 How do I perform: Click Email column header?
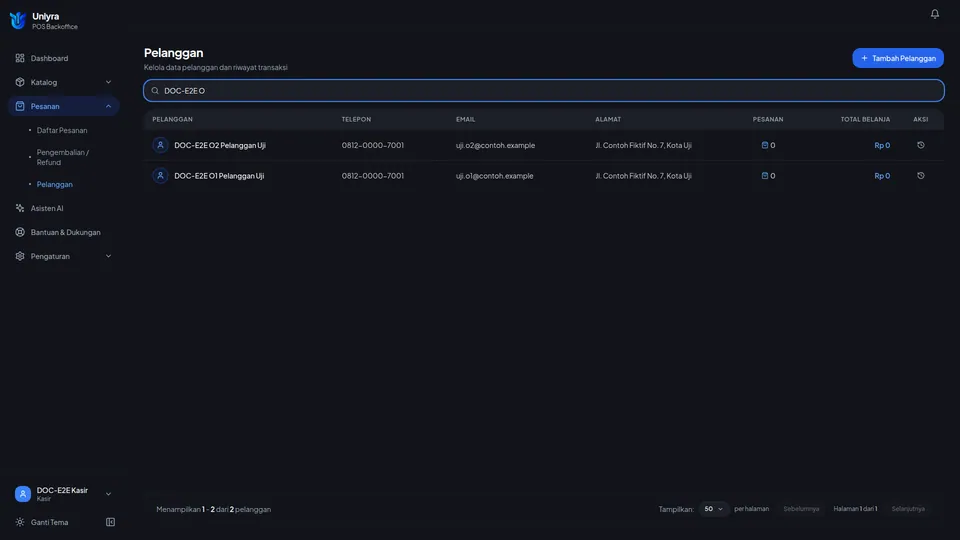[x=465, y=119]
